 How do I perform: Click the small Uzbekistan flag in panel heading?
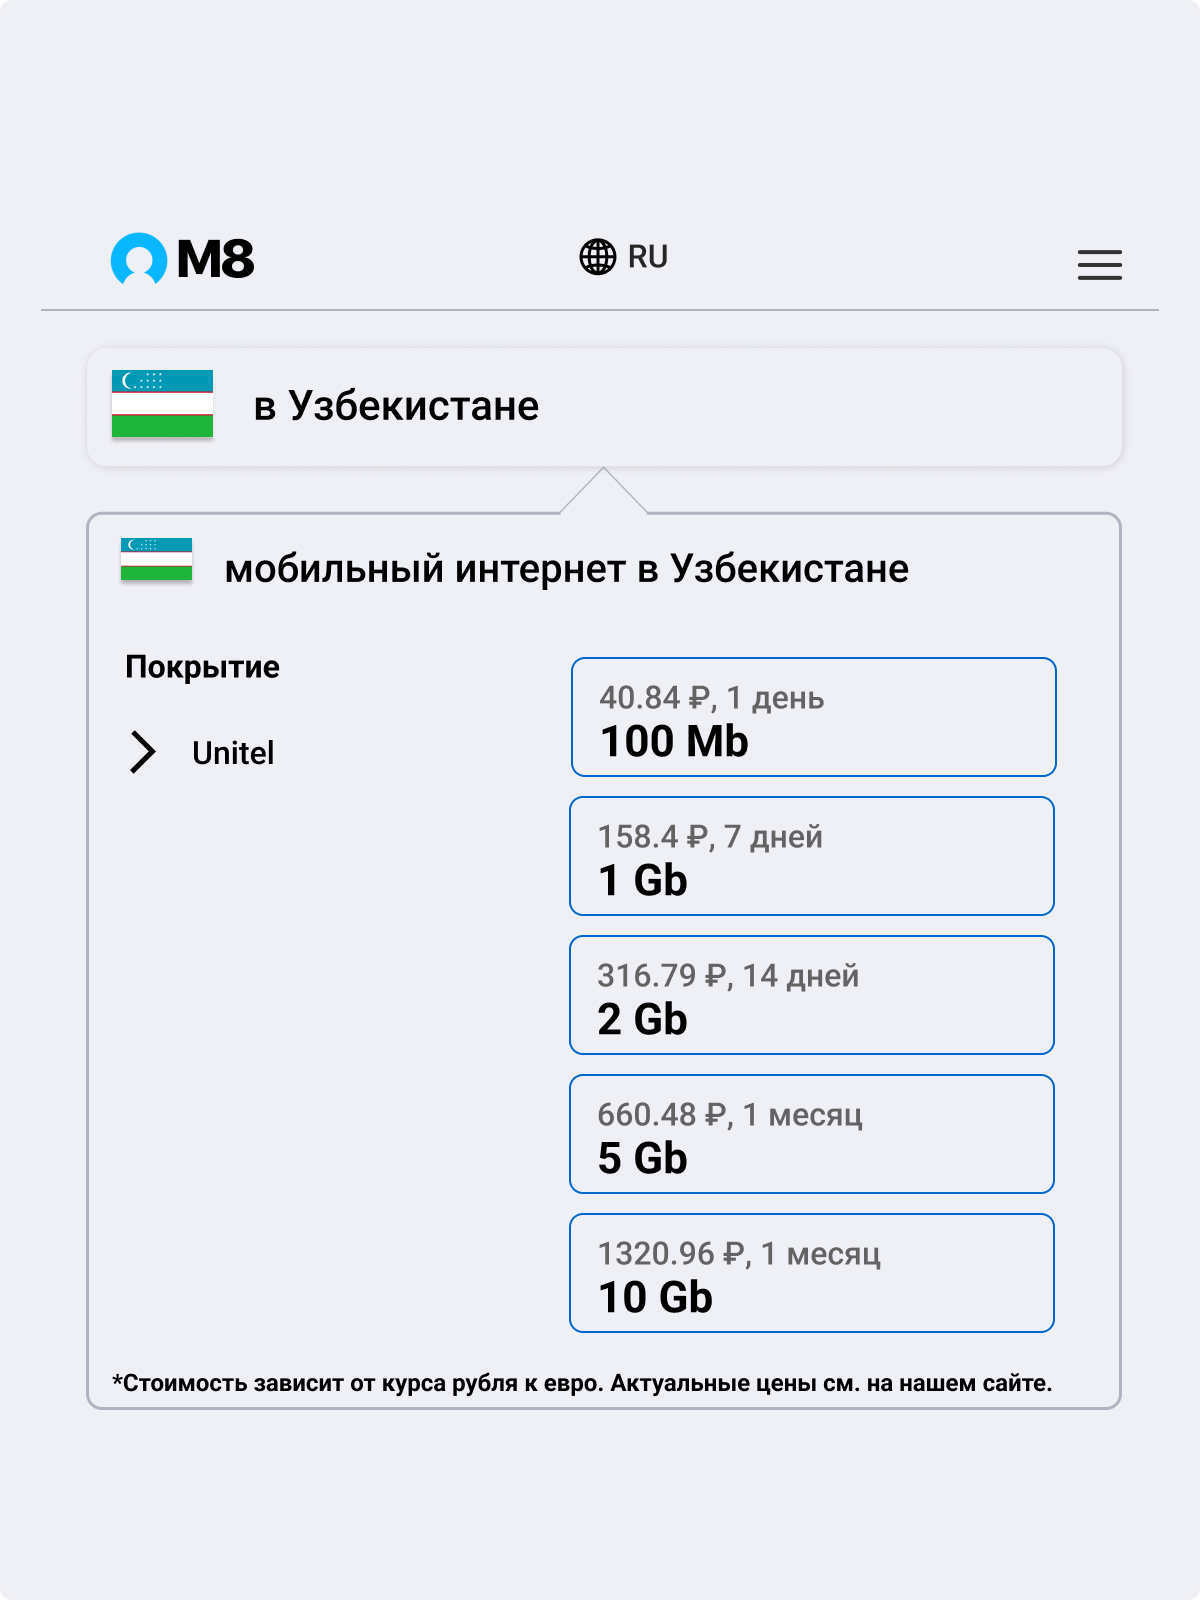(156, 559)
